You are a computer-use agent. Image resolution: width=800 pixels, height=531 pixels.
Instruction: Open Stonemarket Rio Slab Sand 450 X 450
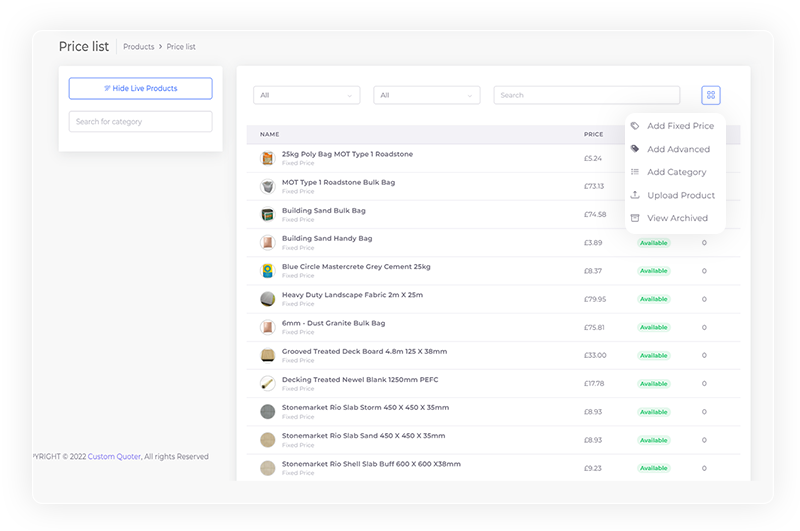[x=364, y=436]
